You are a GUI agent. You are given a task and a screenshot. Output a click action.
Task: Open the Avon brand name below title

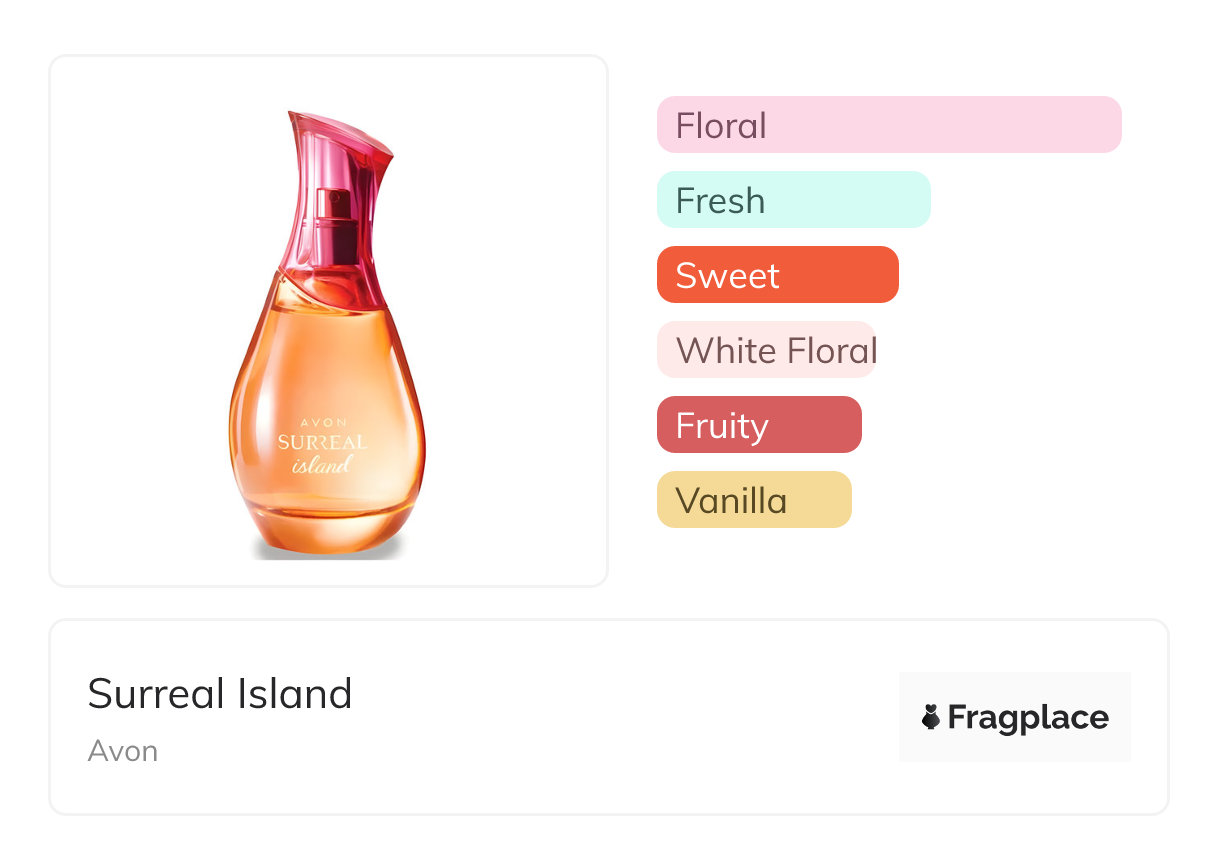click(123, 751)
